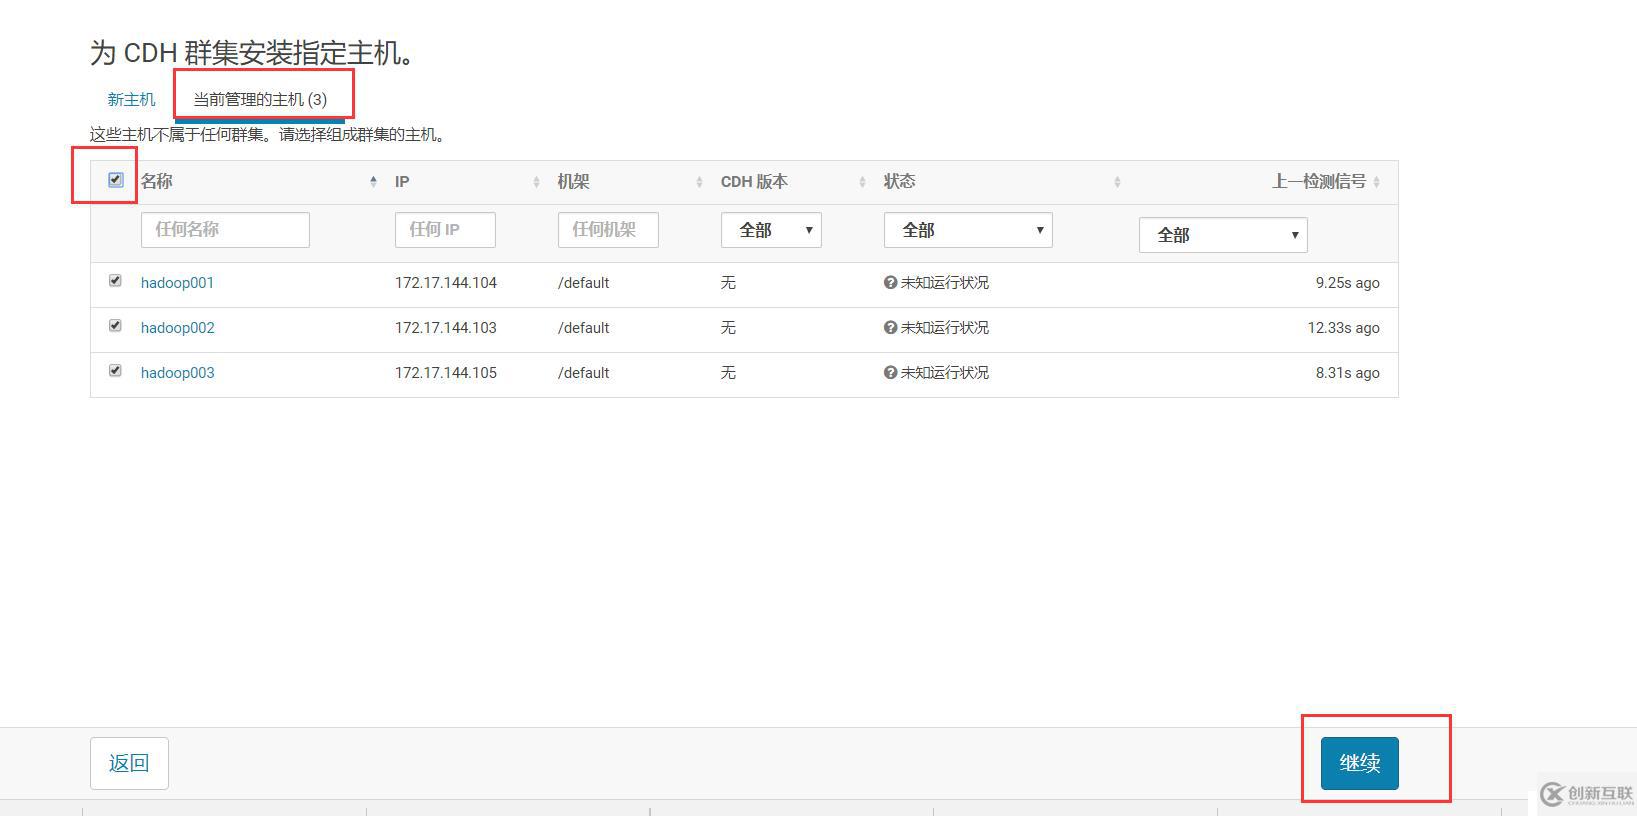
Task: Focus the 任何 IP filter field
Action: (x=445, y=230)
